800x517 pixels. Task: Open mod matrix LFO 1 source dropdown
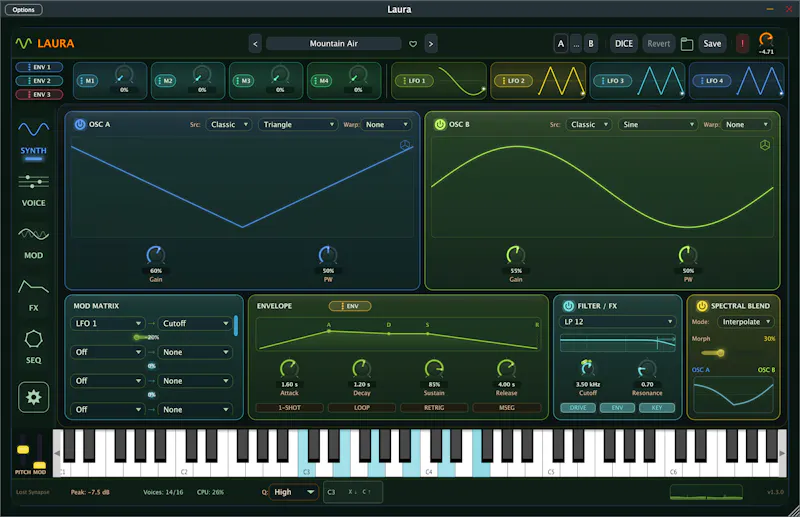coord(107,324)
